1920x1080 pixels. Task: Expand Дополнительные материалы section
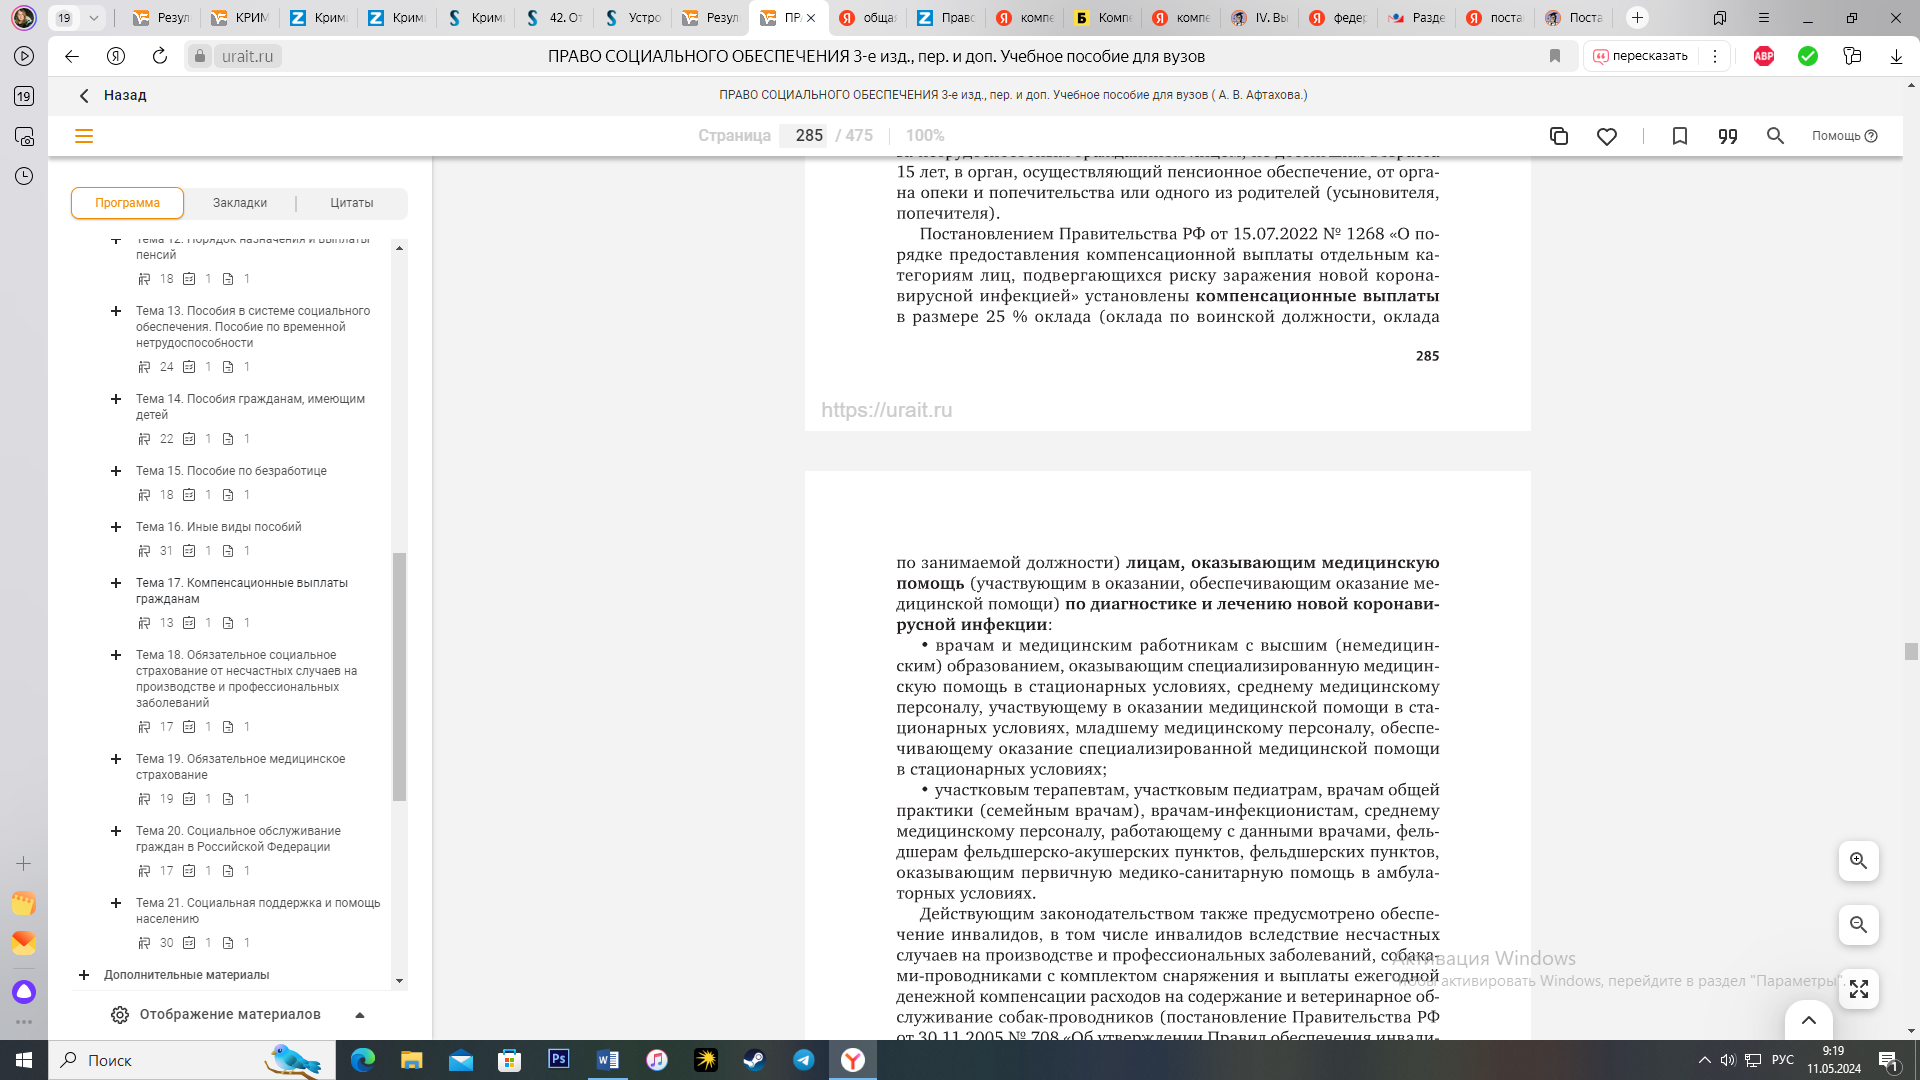click(x=84, y=975)
